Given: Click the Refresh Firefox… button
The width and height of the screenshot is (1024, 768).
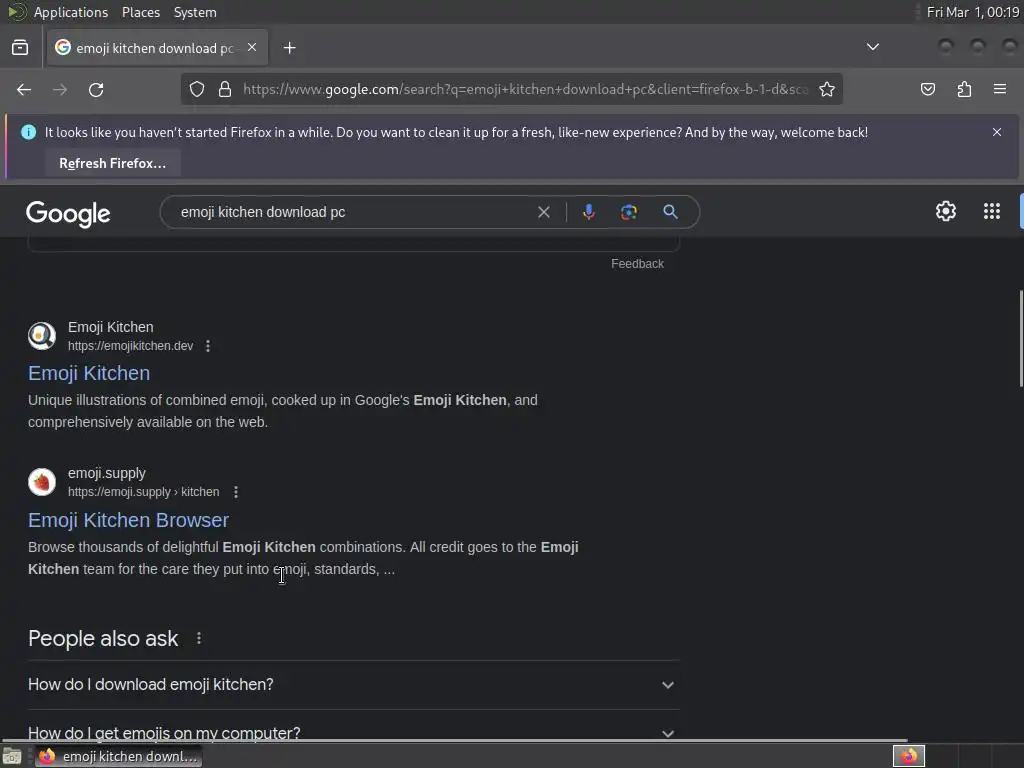Looking at the screenshot, I should tap(112, 163).
